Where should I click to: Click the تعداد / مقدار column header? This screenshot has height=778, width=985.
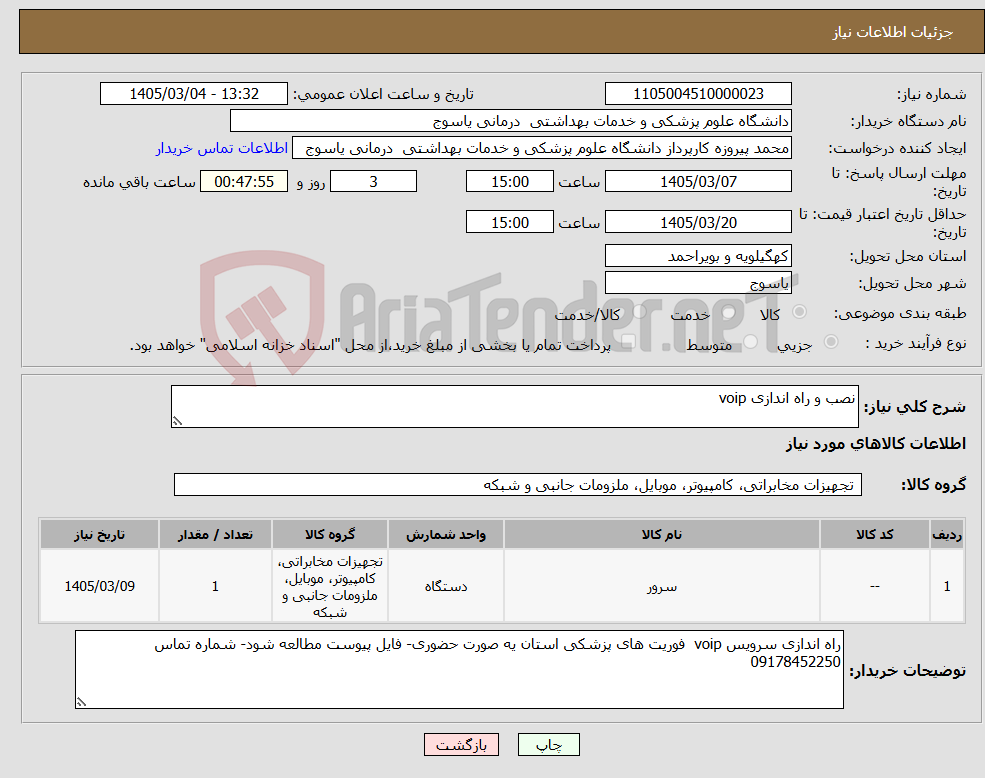click(x=215, y=534)
